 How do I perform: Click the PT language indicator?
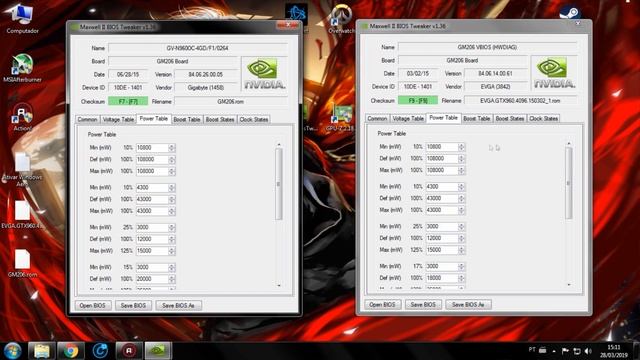pyautogui.click(x=532, y=350)
